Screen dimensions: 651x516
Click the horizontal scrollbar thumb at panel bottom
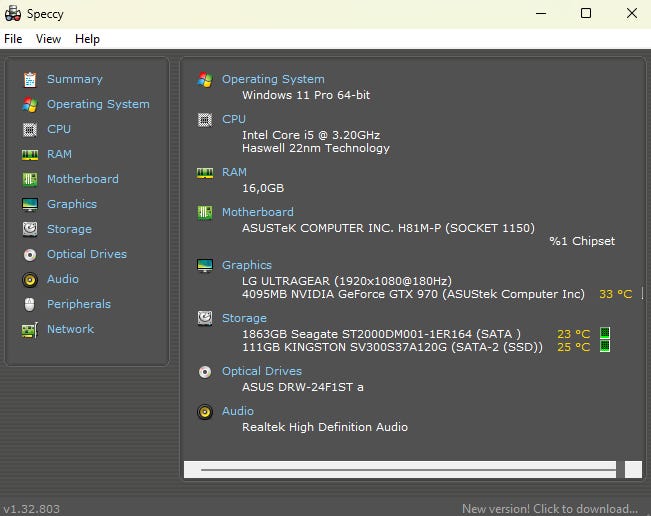(408, 470)
